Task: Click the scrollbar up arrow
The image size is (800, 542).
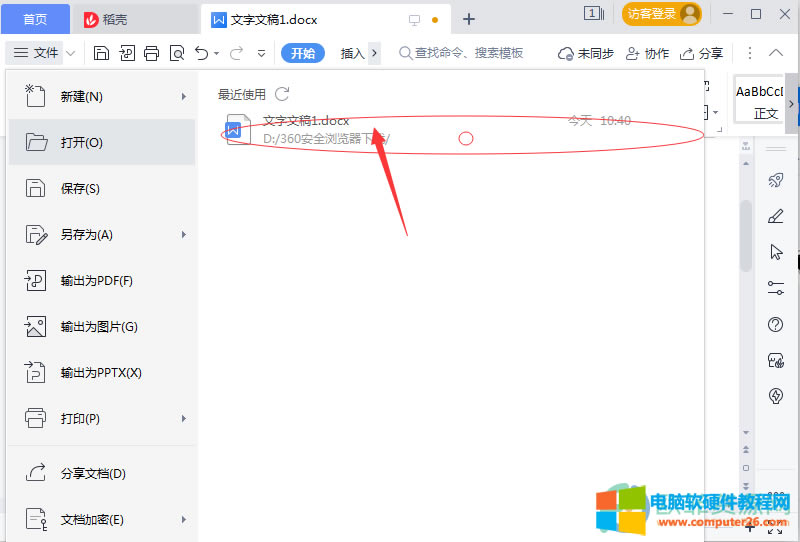Action: [x=746, y=164]
